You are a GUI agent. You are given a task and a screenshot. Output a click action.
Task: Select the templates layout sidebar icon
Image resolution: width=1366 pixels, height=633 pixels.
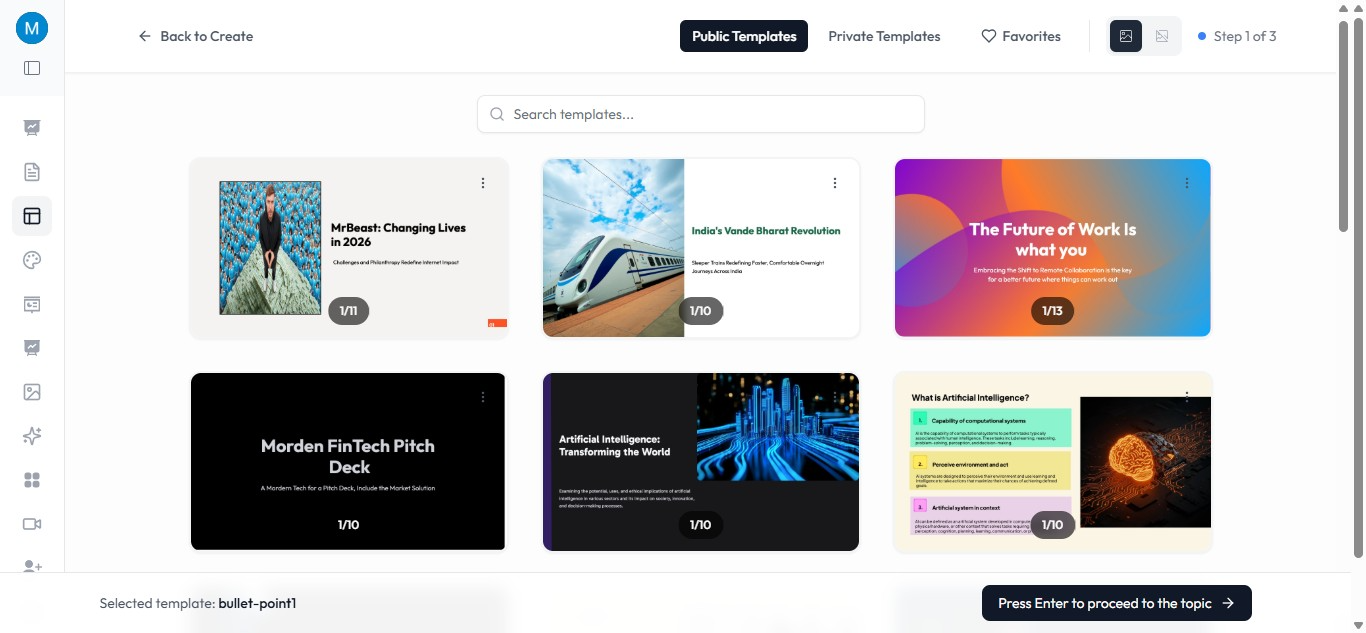point(32,216)
